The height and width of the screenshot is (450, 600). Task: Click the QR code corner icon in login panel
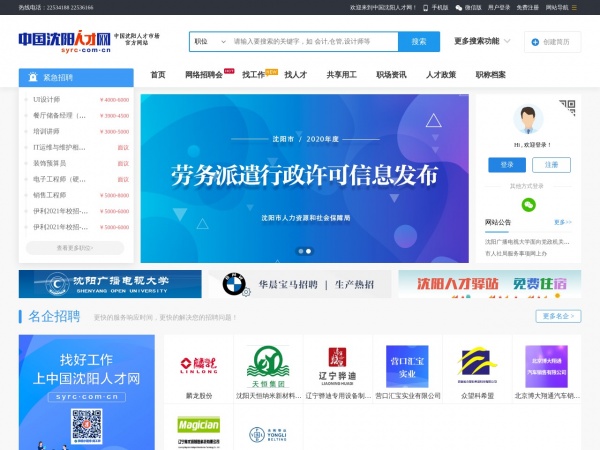(568, 107)
